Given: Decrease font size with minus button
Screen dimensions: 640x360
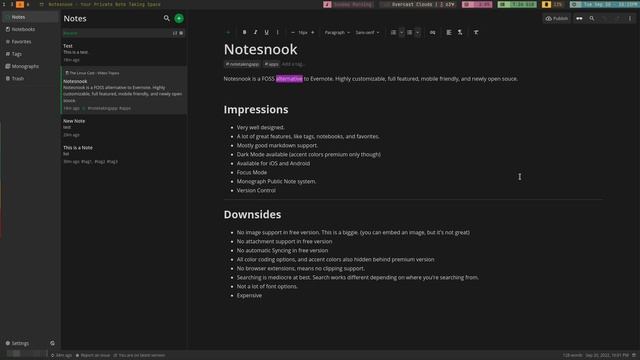Looking at the screenshot, I should click(293, 32).
